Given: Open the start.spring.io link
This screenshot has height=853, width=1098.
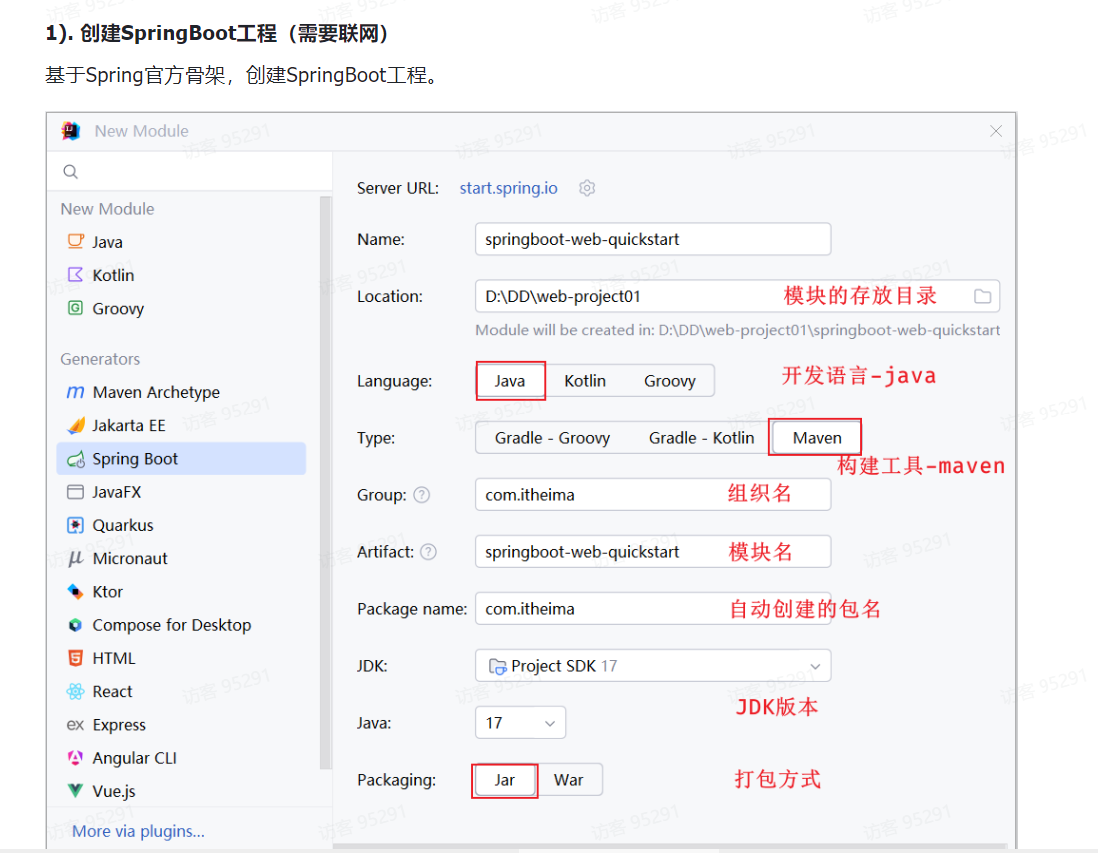Looking at the screenshot, I should pos(508,187).
